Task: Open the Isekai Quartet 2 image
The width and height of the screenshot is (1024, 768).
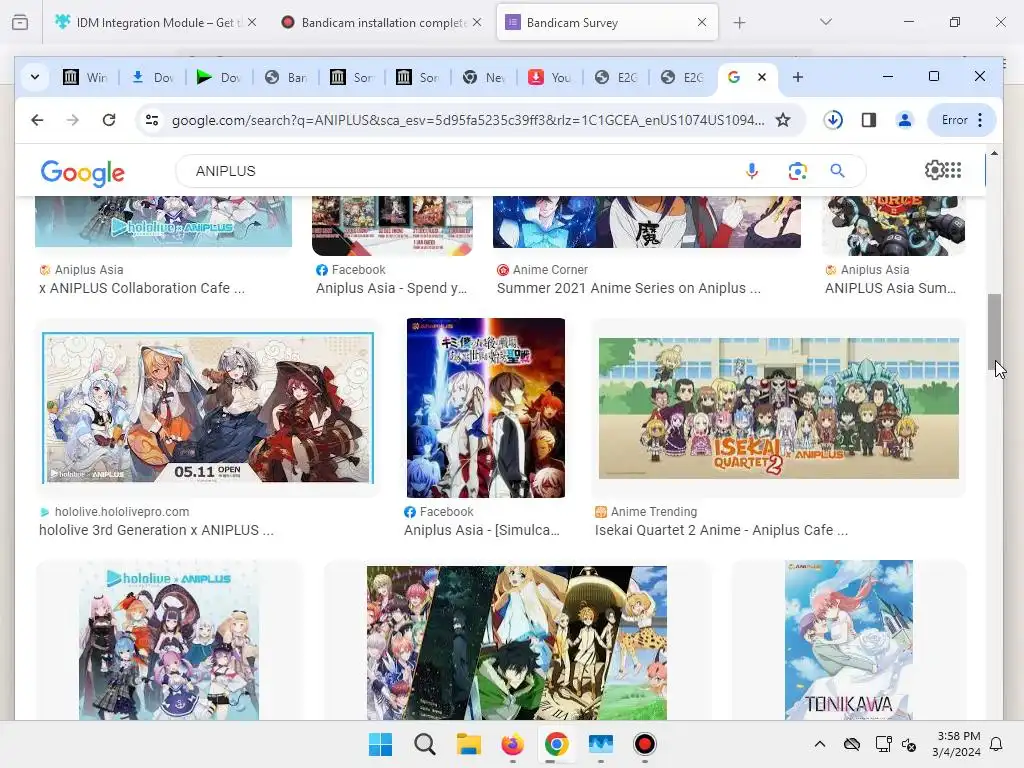Action: tap(778, 408)
